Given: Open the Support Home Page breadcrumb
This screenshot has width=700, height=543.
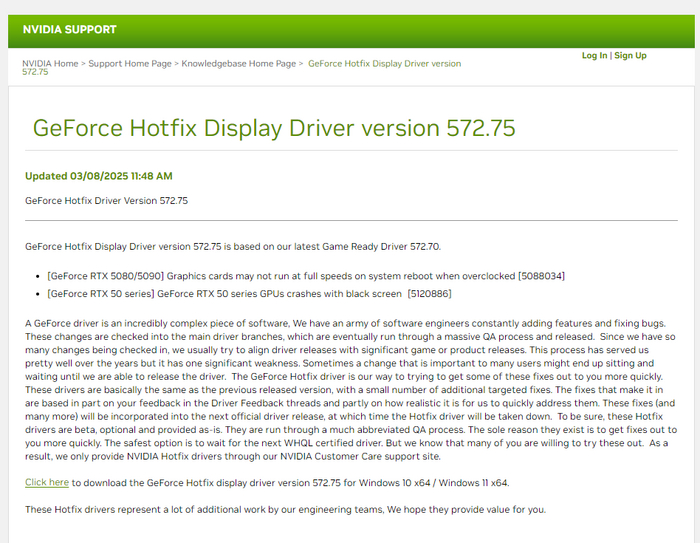Looking at the screenshot, I should pos(130,64).
